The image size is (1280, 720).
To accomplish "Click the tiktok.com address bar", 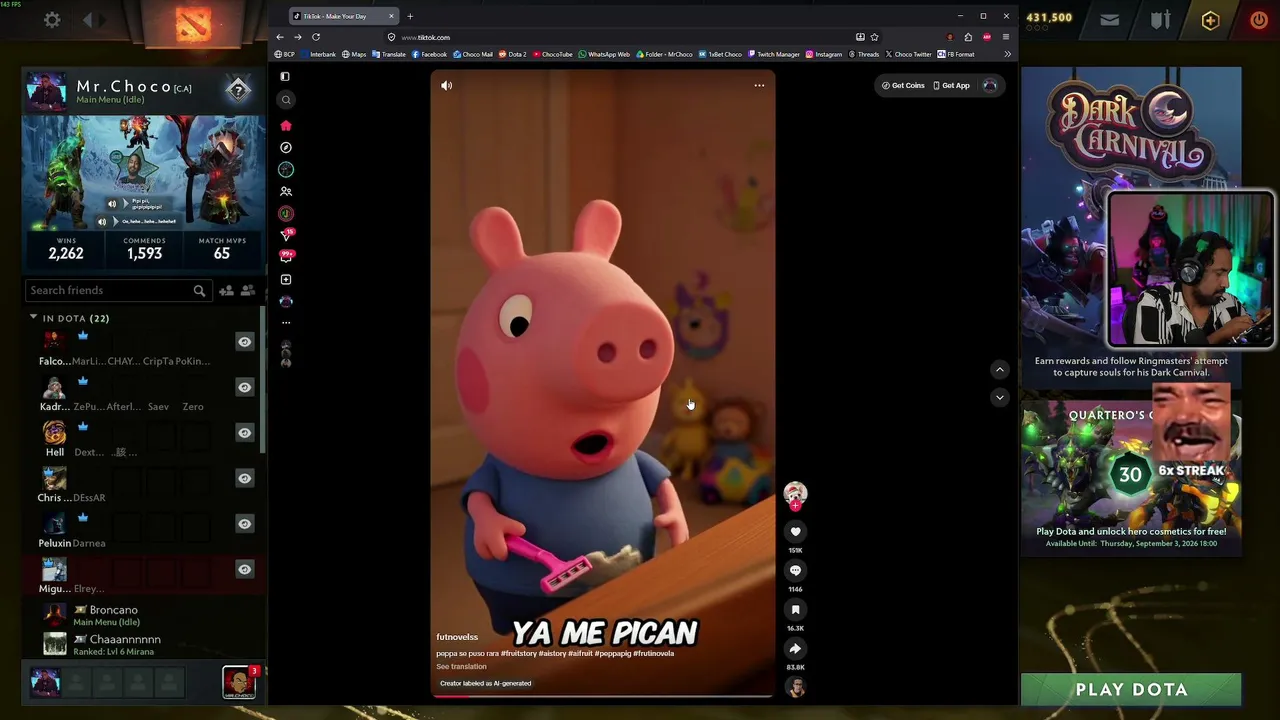I will [620, 37].
